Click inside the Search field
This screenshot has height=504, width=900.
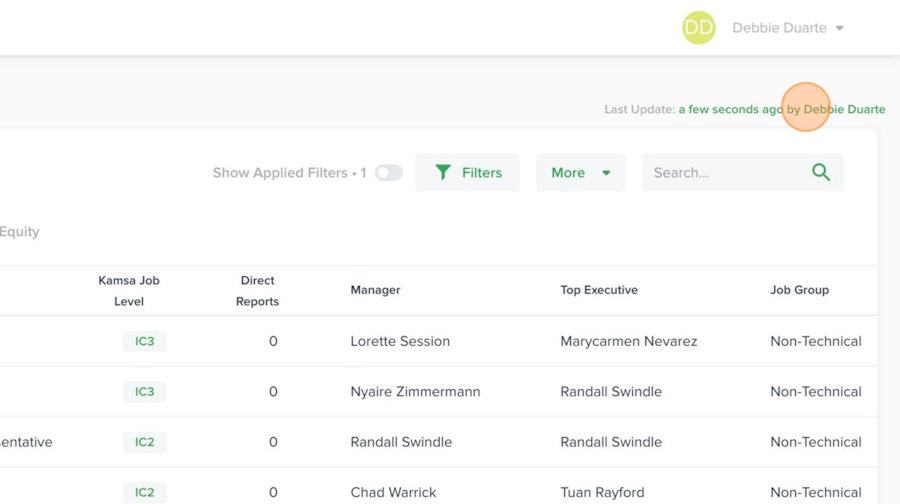[x=725, y=173]
